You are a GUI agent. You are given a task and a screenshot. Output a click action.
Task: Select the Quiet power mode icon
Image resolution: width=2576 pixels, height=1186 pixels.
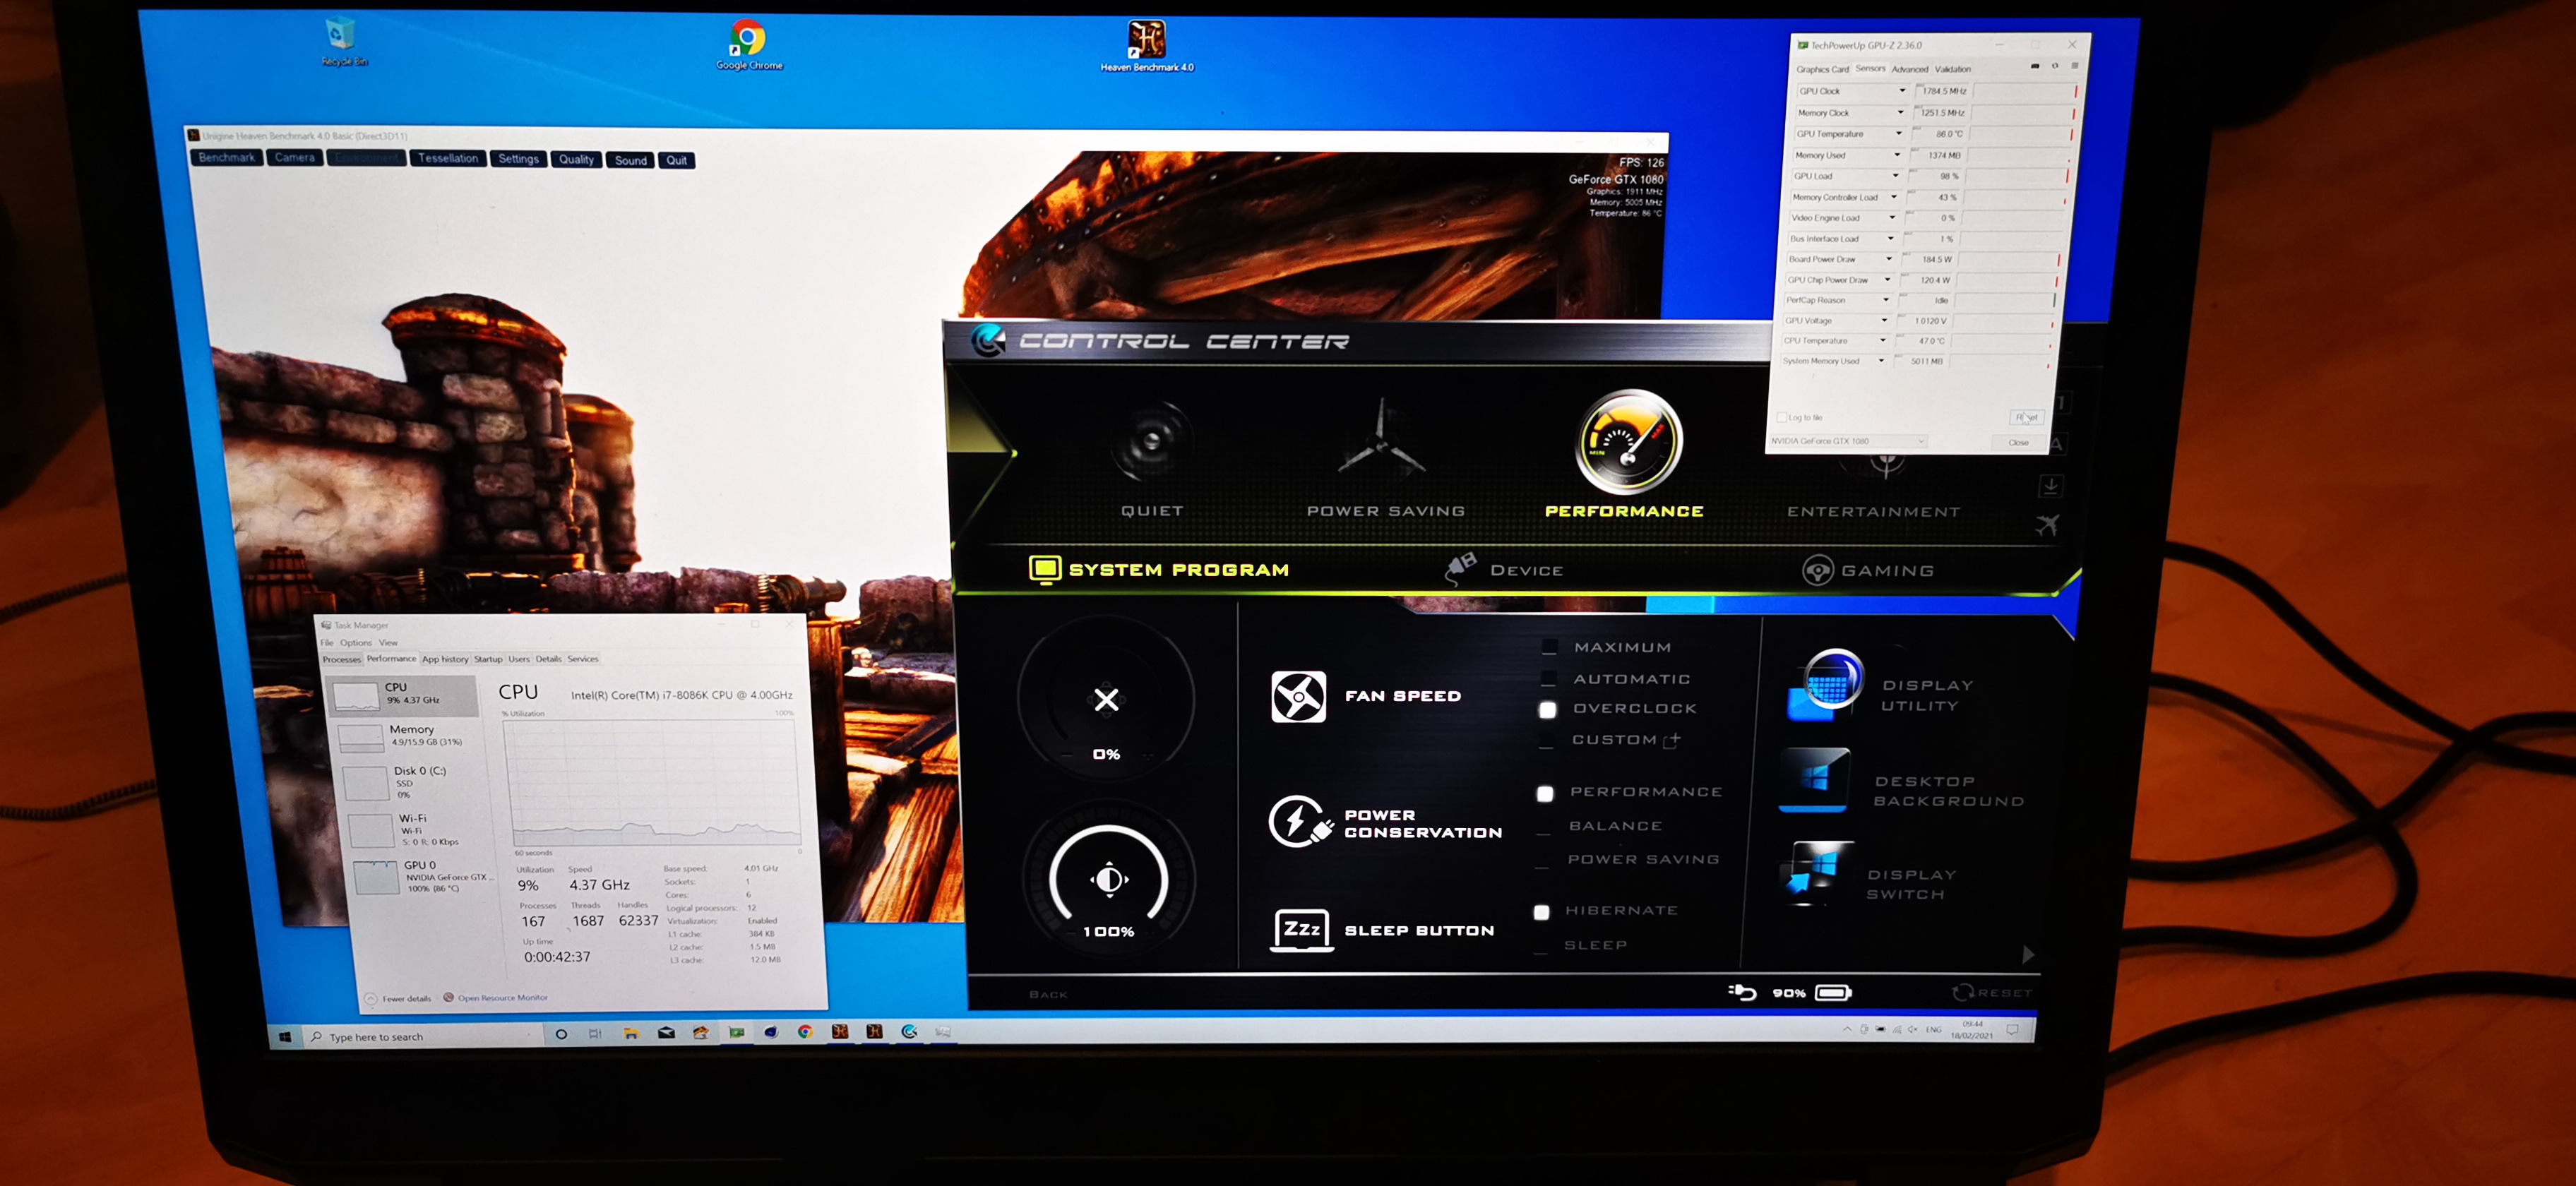click(x=1151, y=441)
